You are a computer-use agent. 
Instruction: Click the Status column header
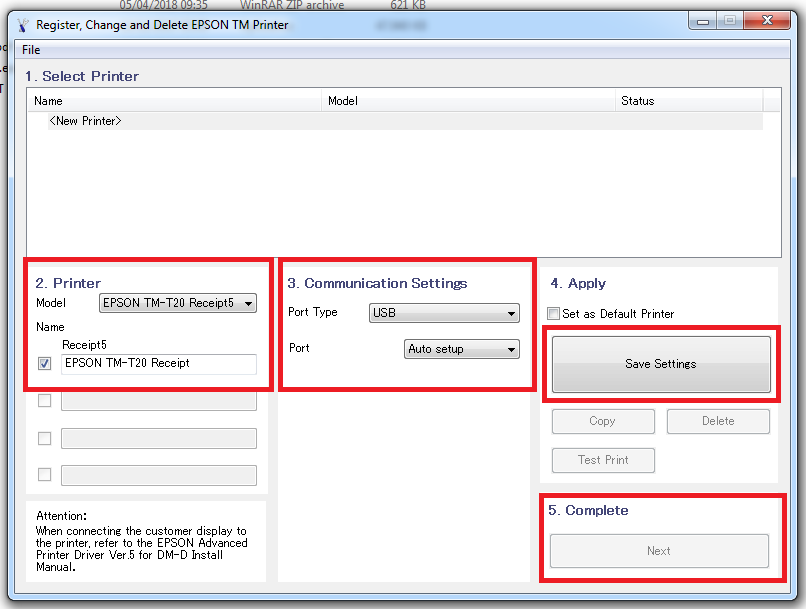coord(637,101)
